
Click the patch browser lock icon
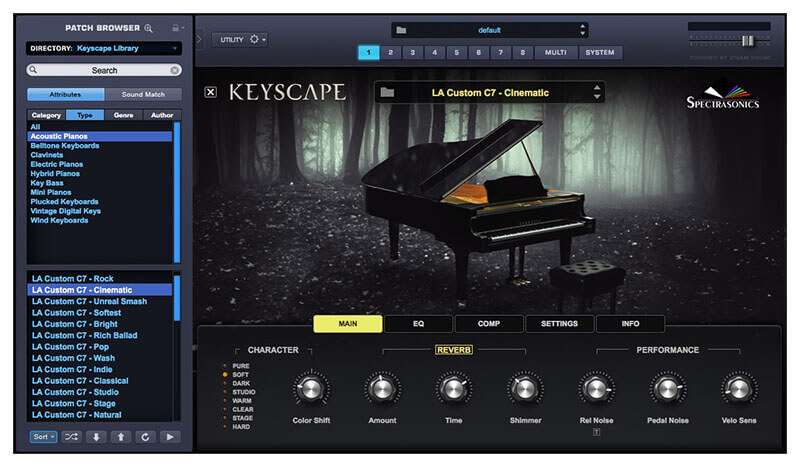coord(176,28)
